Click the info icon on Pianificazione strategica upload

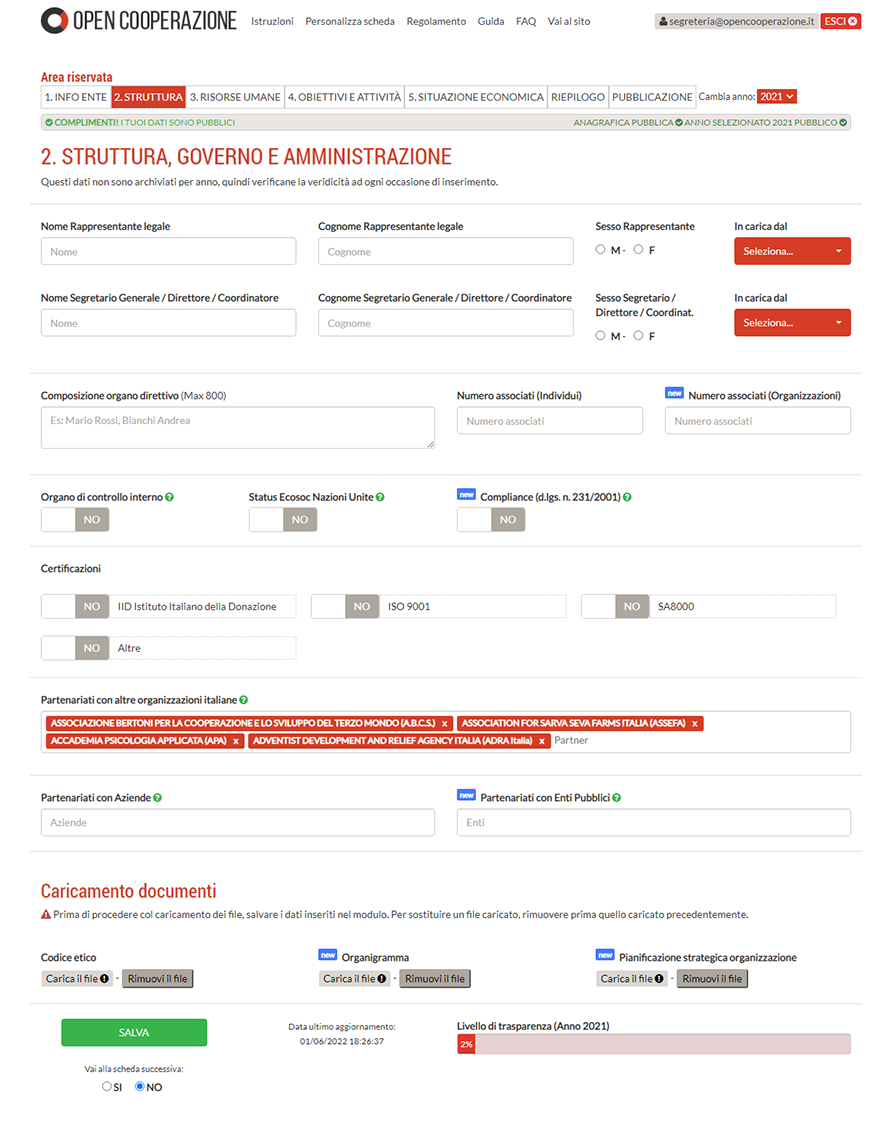[659, 978]
